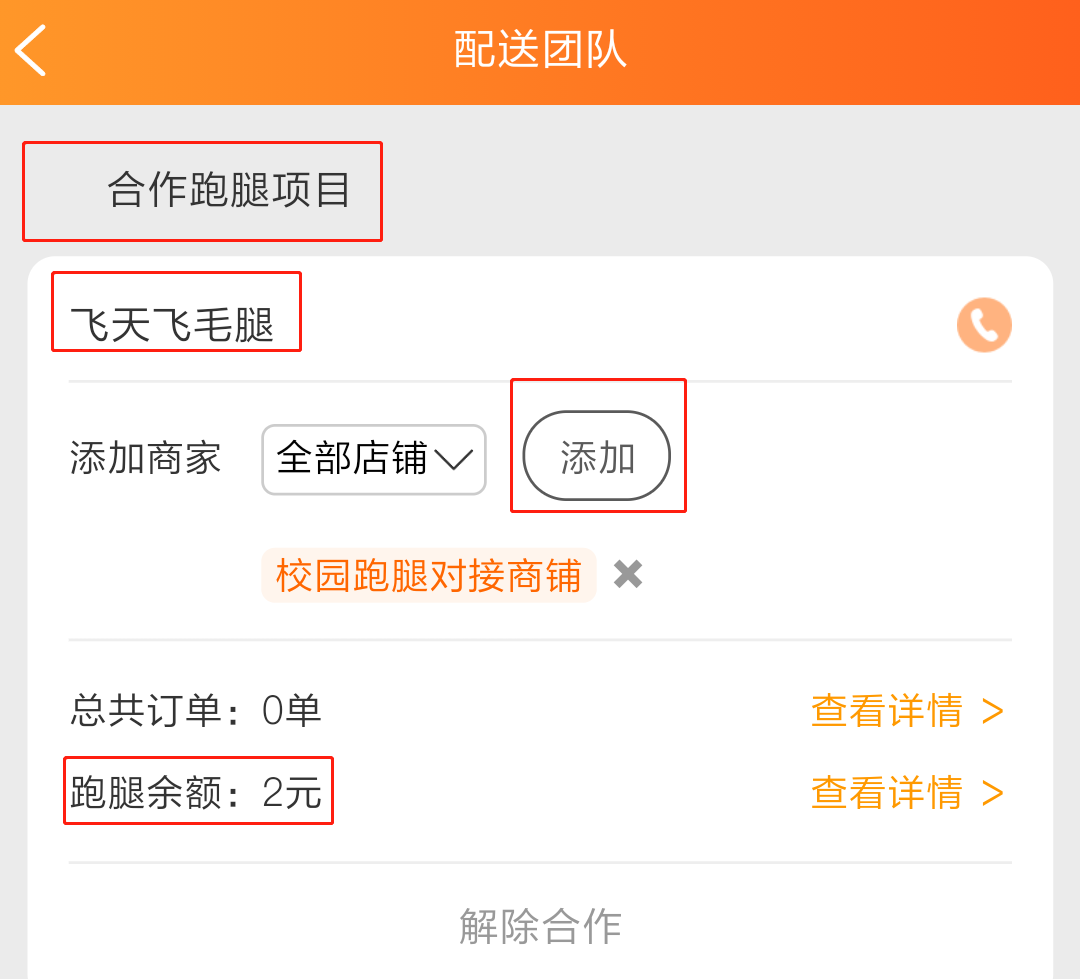Screen dimensions: 1080x979
Task: Call 飞天飞毛腿 via the phone icon
Action: coord(984,326)
